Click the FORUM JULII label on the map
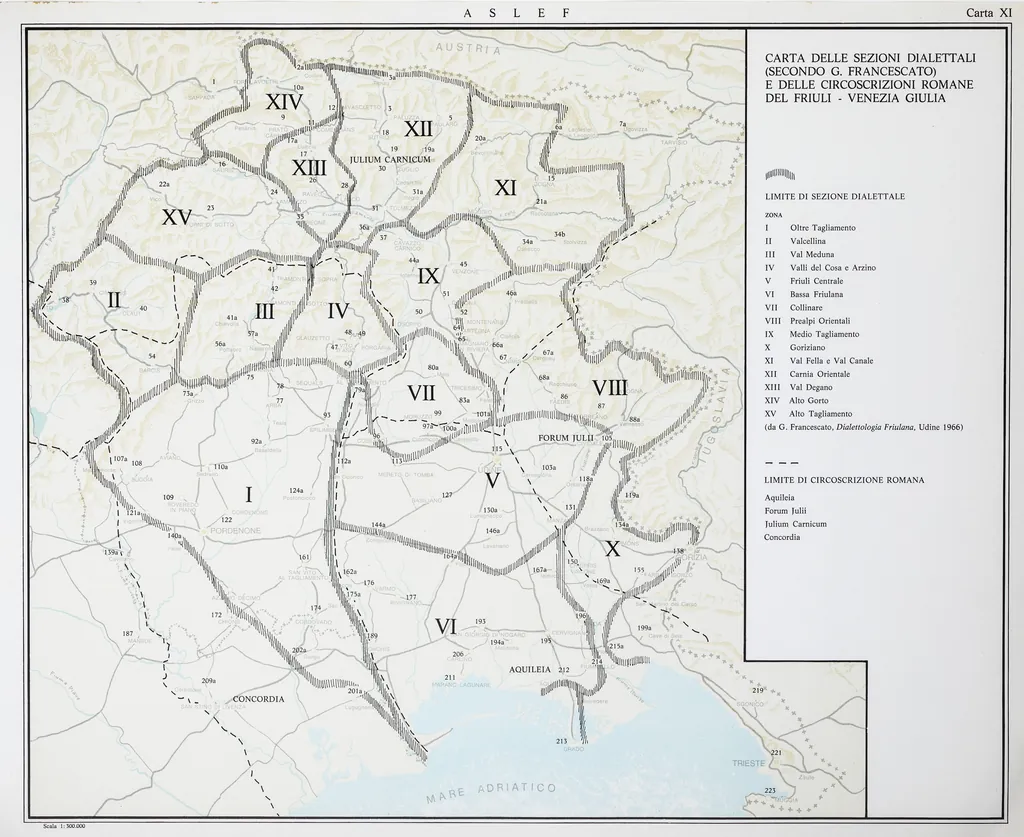The height and width of the screenshot is (837, 1024). (x=566, y=438)
